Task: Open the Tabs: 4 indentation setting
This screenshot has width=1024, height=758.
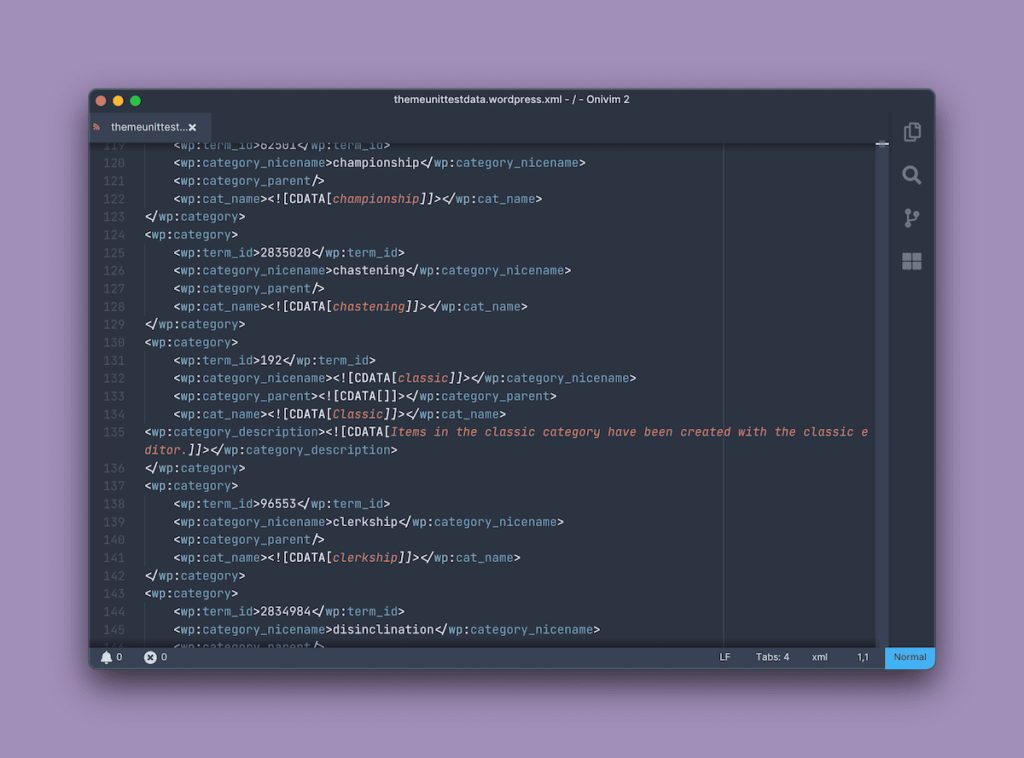Action: pyautogui.click(x=772, y=657)
